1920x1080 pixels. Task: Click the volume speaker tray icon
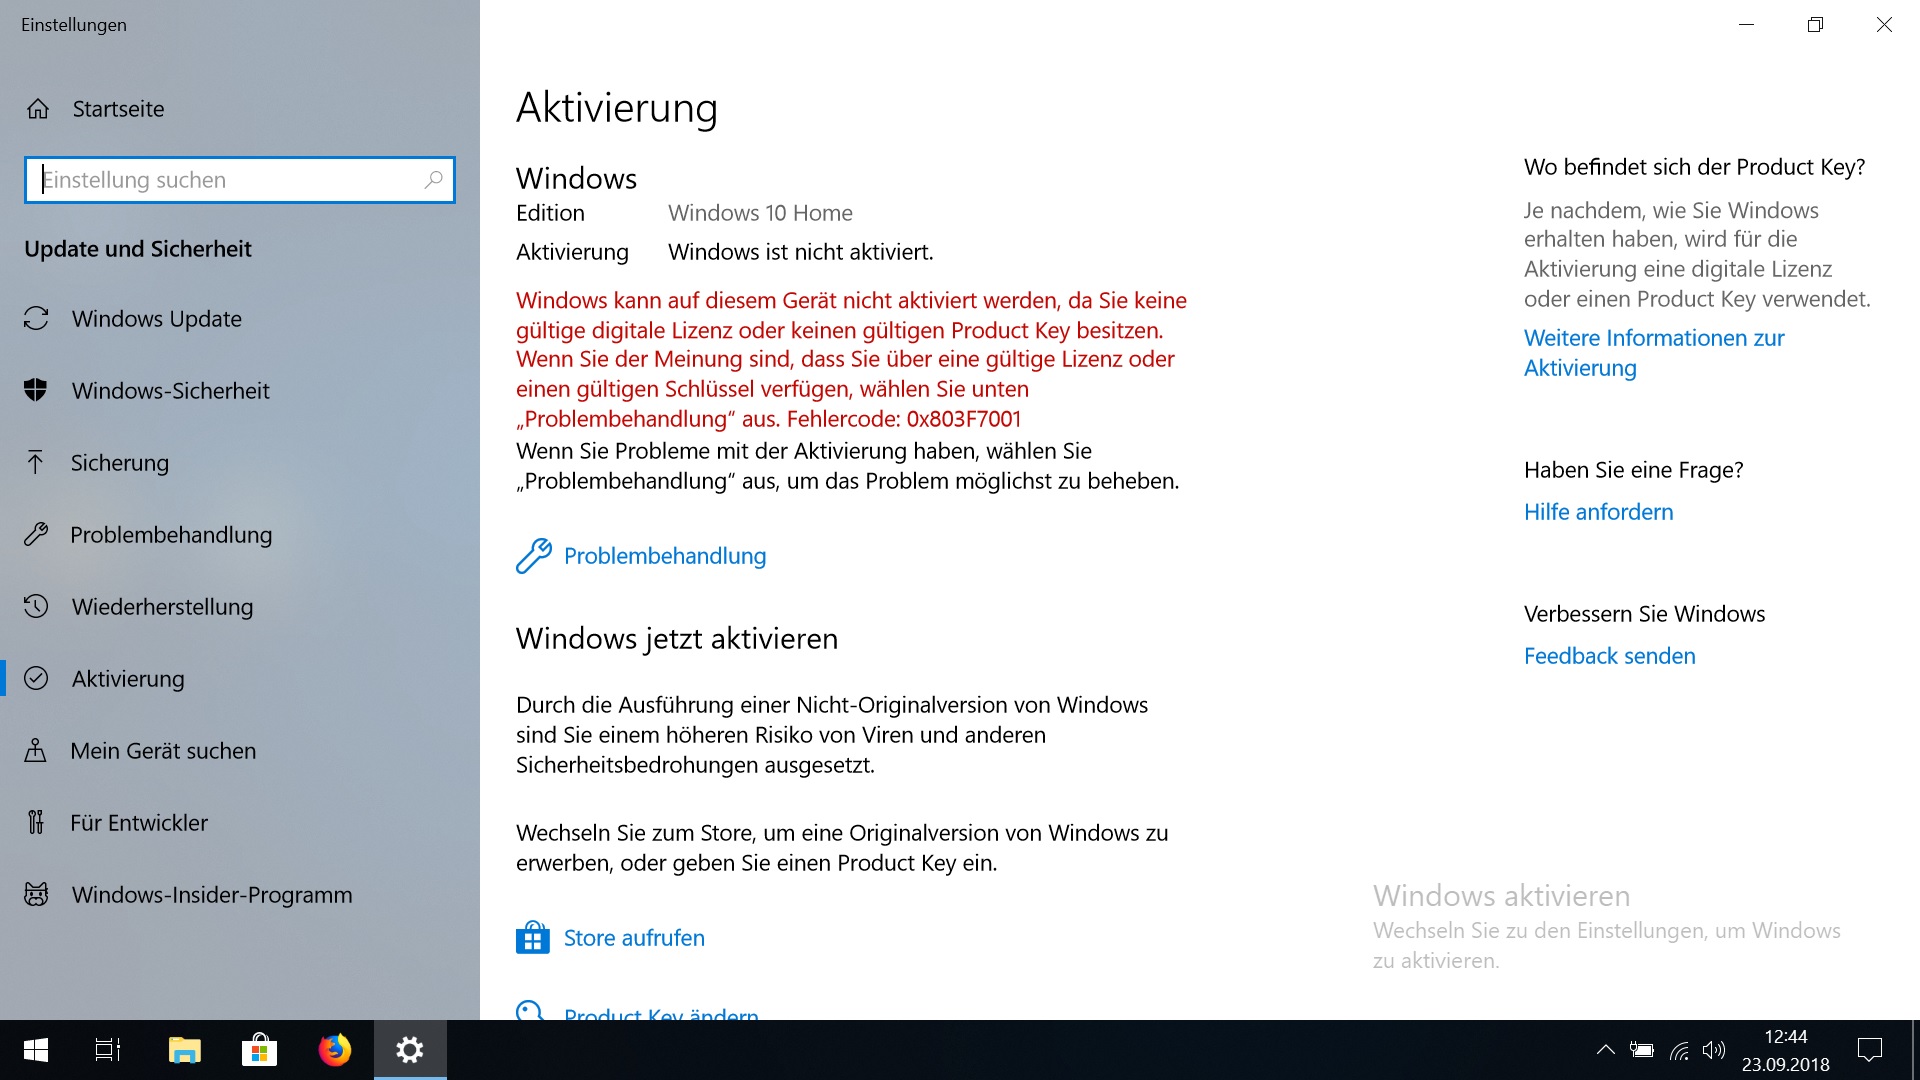(1714, 1050)
